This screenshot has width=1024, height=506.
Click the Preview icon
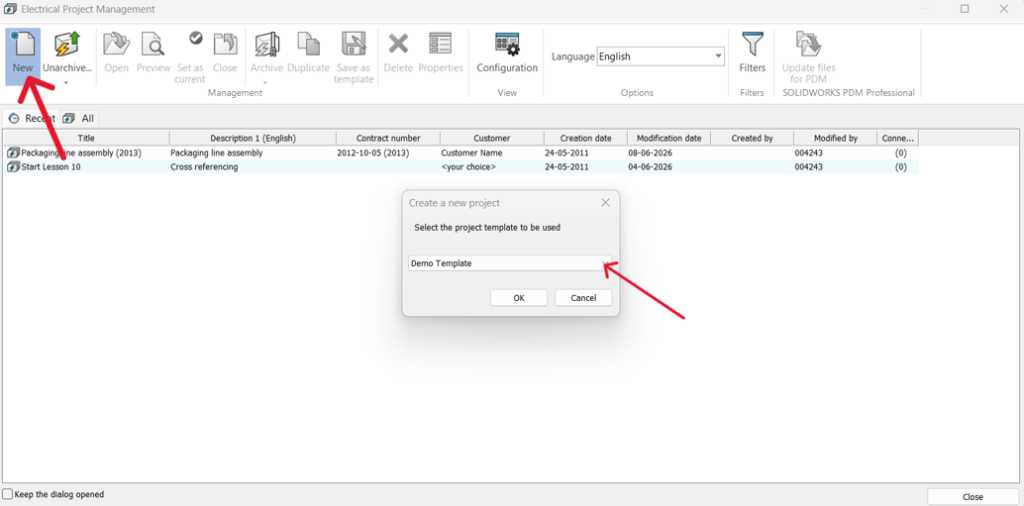point(153,46)
